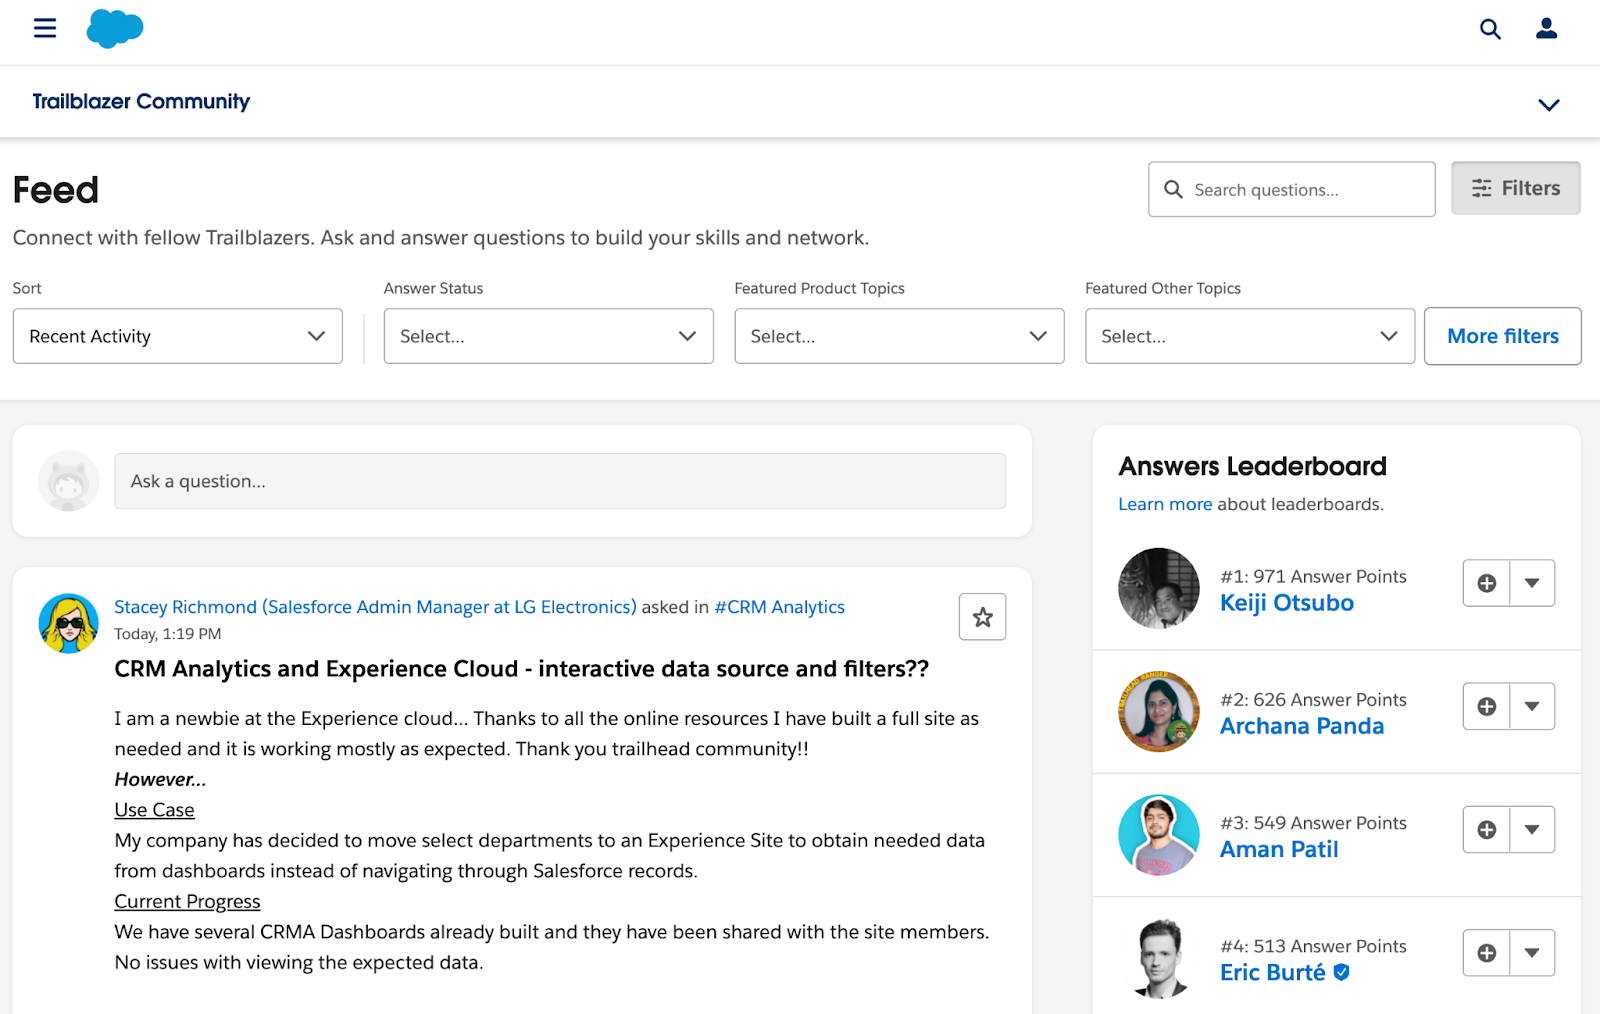Open Eric Burté's profile
This screenshot has height=1014, width=1600.
tap(1273, 973)
